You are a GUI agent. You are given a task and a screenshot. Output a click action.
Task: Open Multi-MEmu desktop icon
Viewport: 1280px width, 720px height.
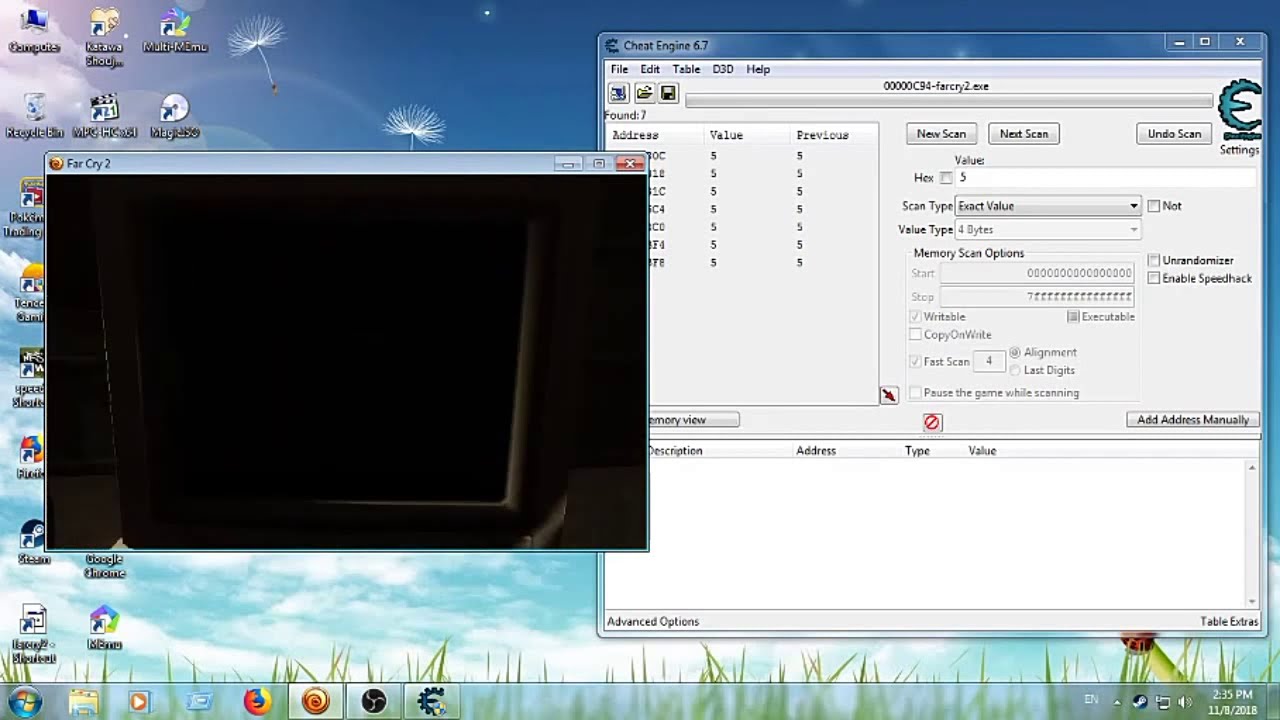[x=175, y=30]
